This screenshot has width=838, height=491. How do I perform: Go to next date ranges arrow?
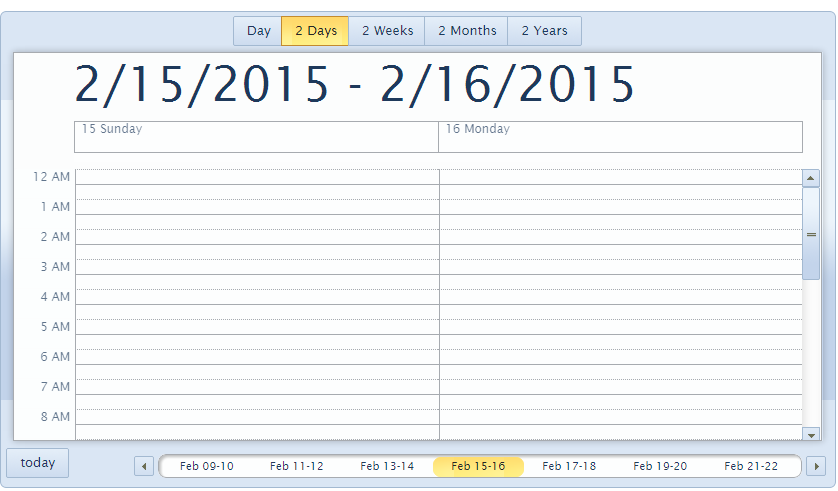point(816,466)
